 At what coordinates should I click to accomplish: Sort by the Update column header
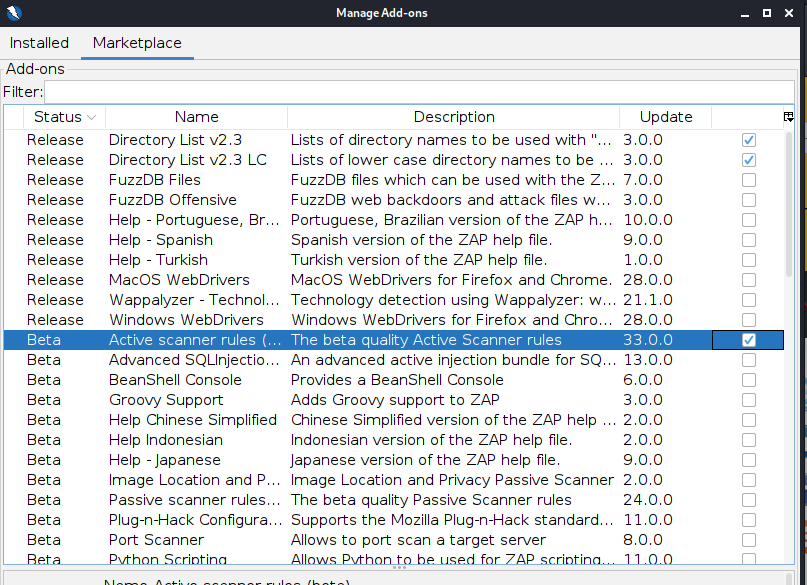coord(666,117)
